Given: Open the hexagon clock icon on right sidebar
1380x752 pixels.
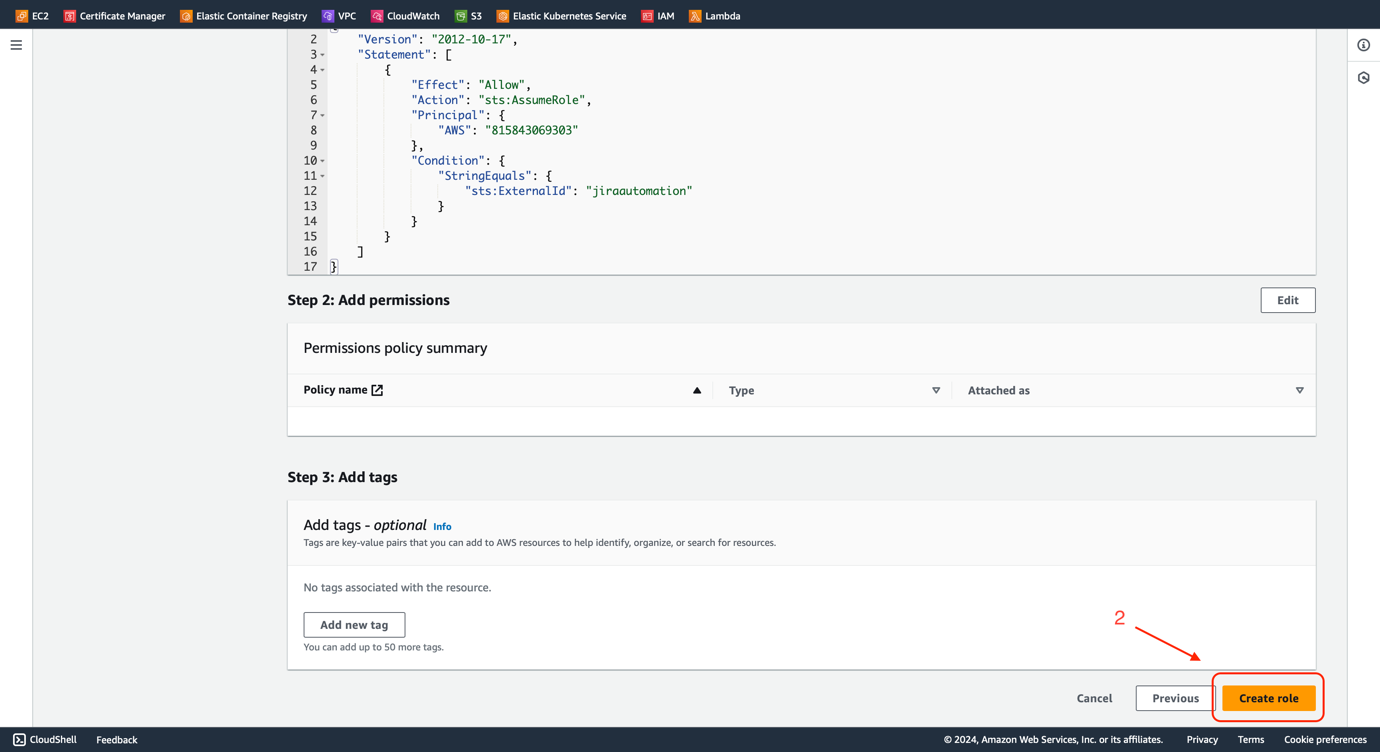Looking at the screenshot, I should 1364,78.
